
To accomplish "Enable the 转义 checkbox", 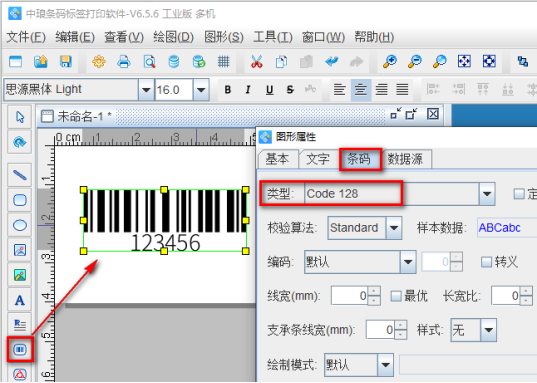I will (x=486, y=262).
